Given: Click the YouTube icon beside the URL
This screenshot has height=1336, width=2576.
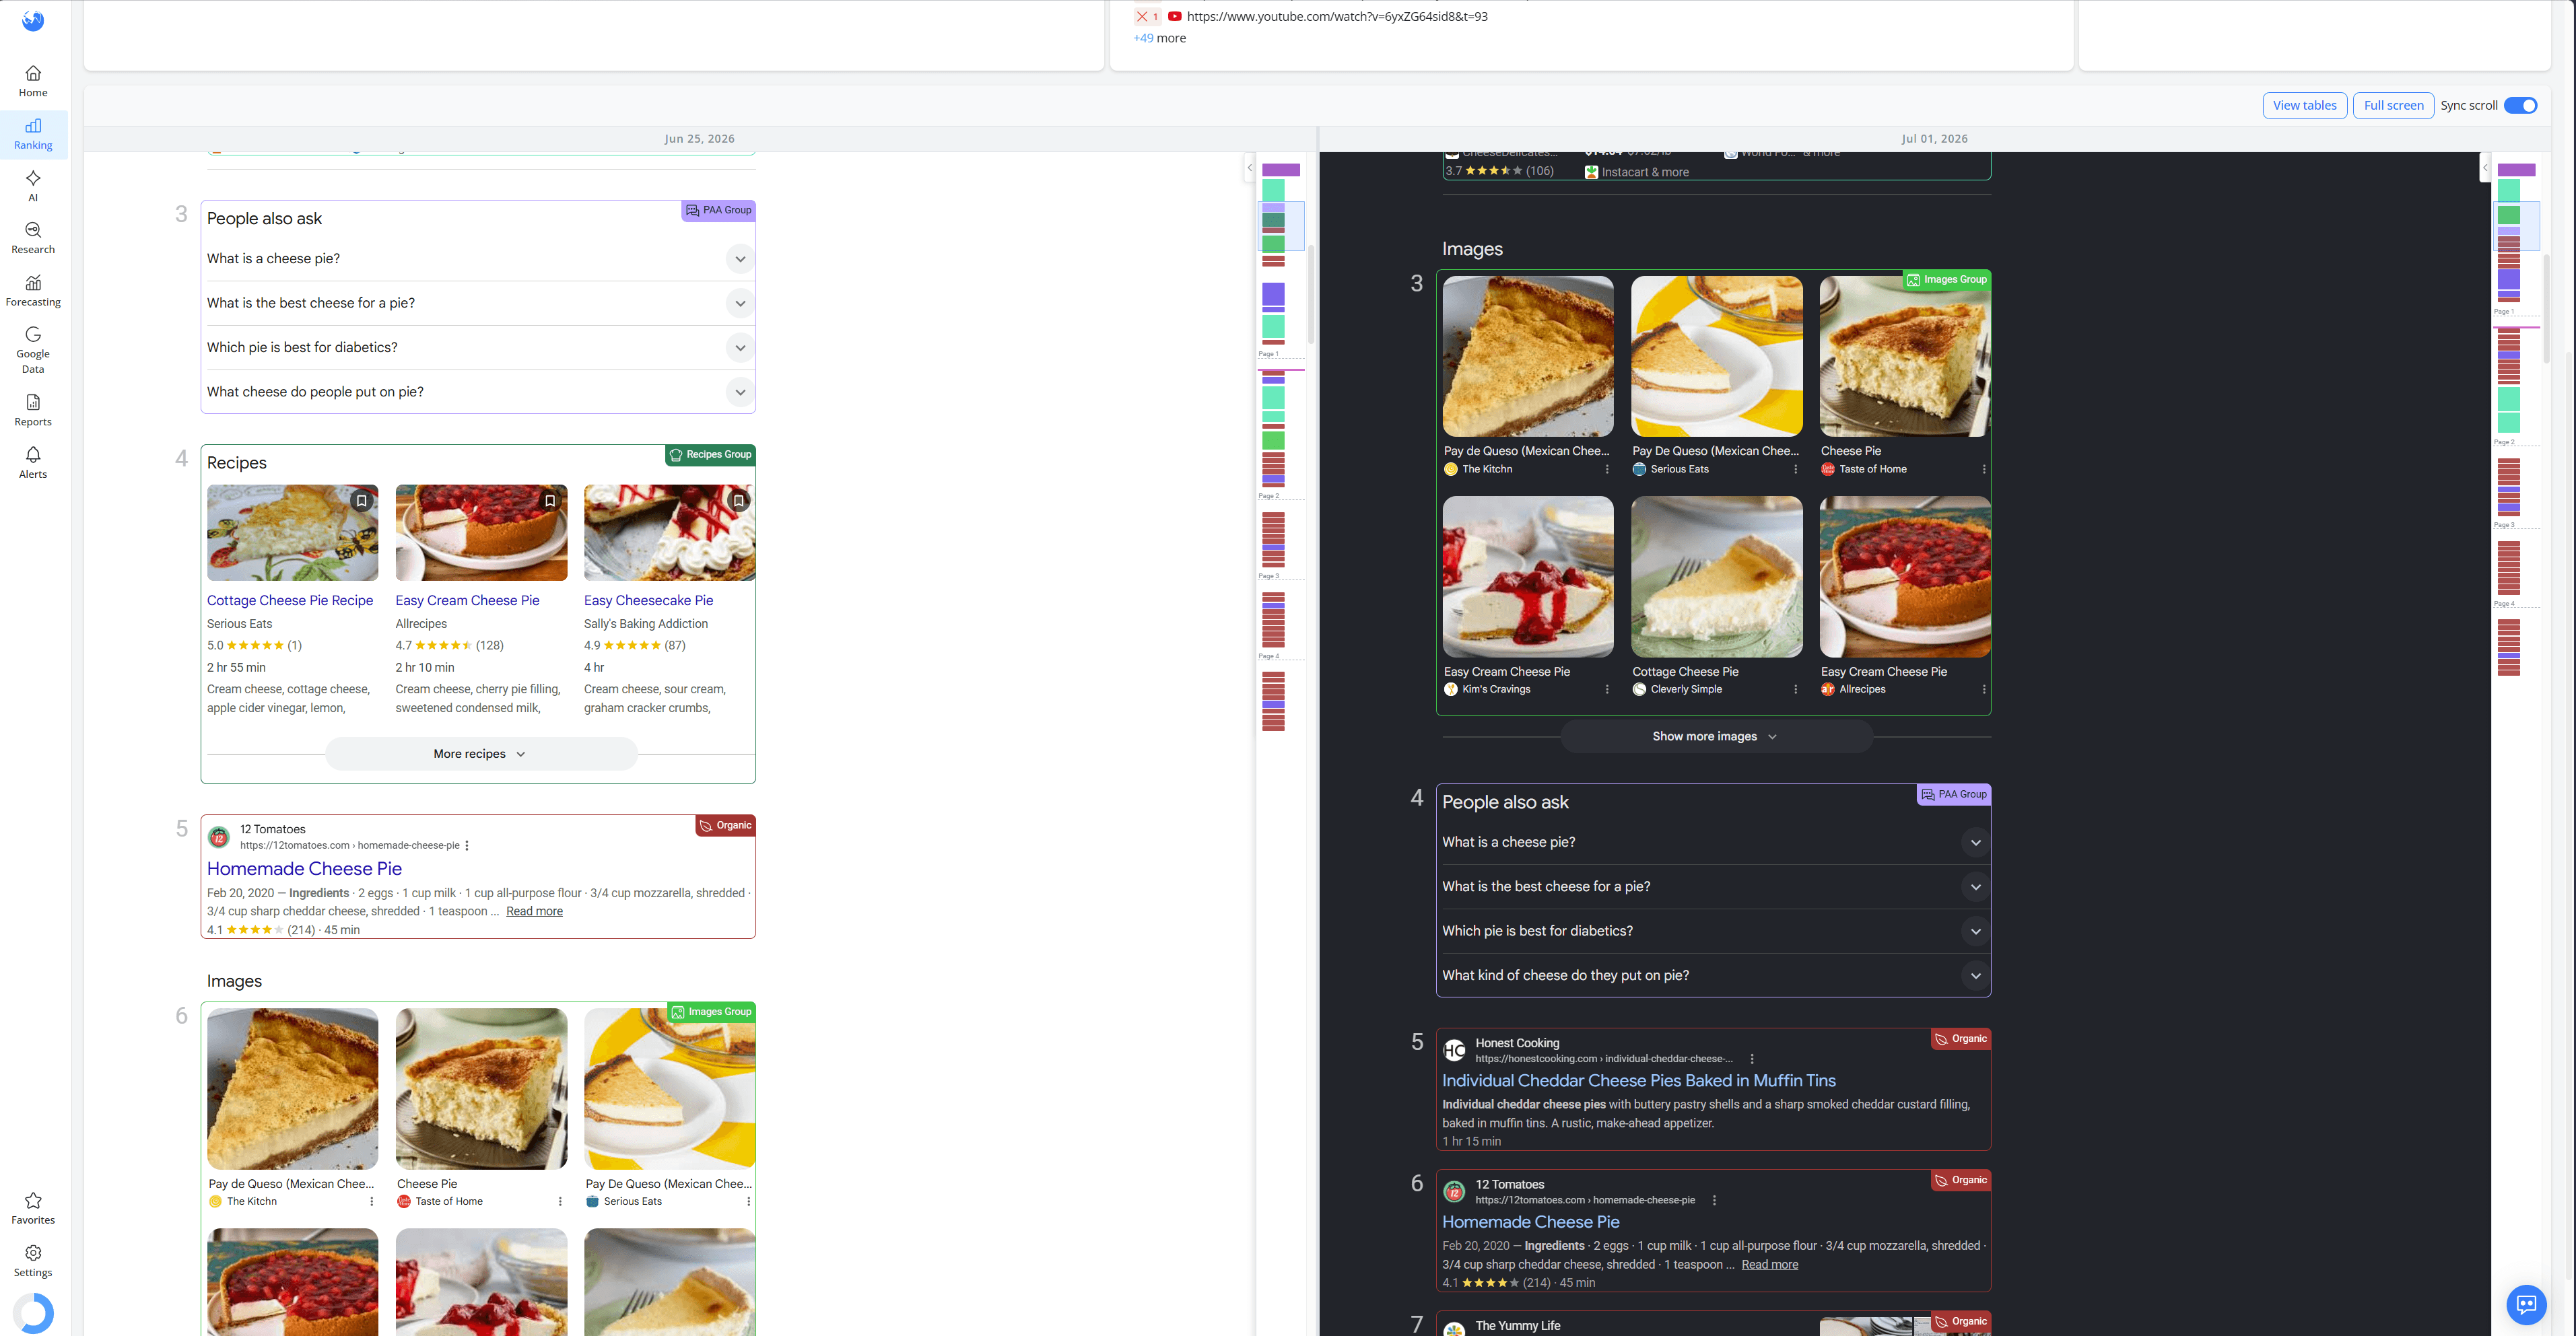Looking at the screenshot, I should coord(1175,16).
